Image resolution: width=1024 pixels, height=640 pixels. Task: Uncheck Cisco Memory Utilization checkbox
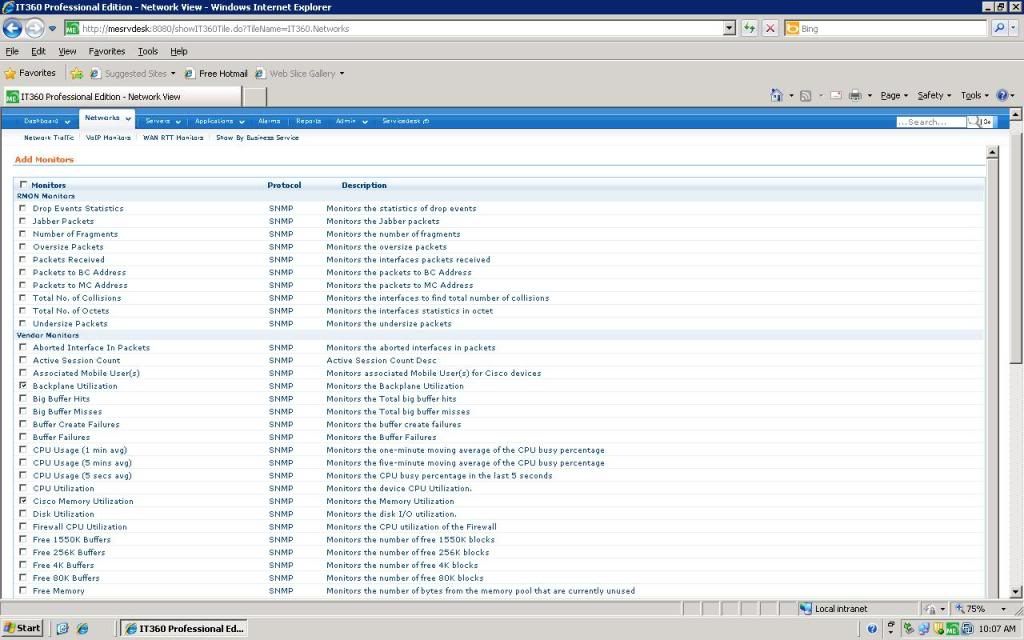pyautogui.click(x=23, y=500)
